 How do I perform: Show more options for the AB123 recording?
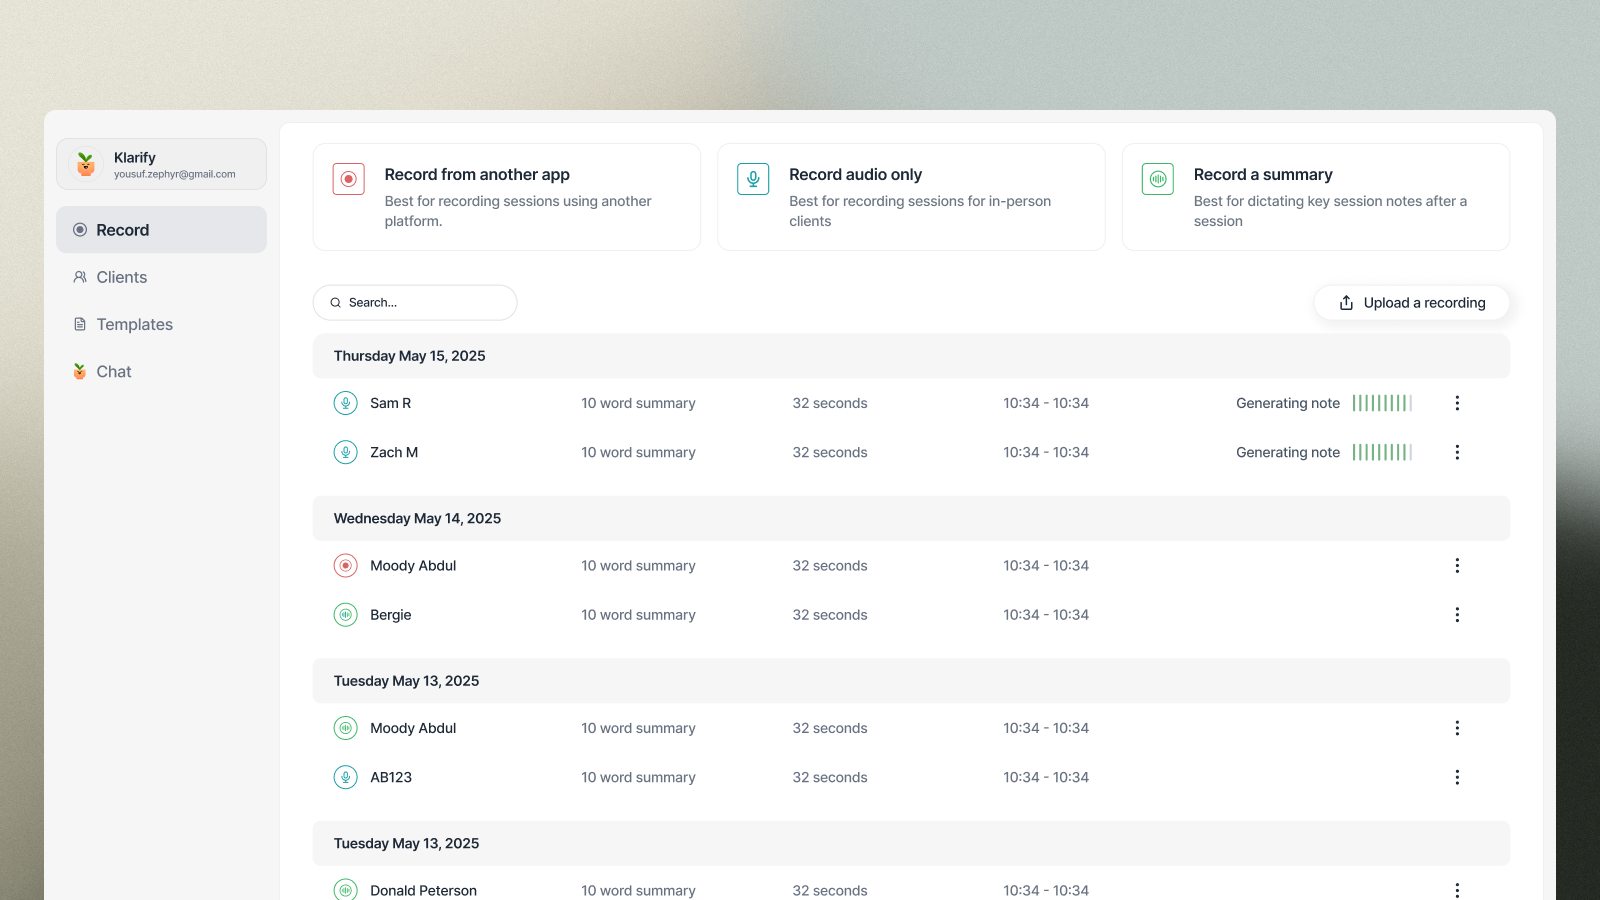point(1457,777)
